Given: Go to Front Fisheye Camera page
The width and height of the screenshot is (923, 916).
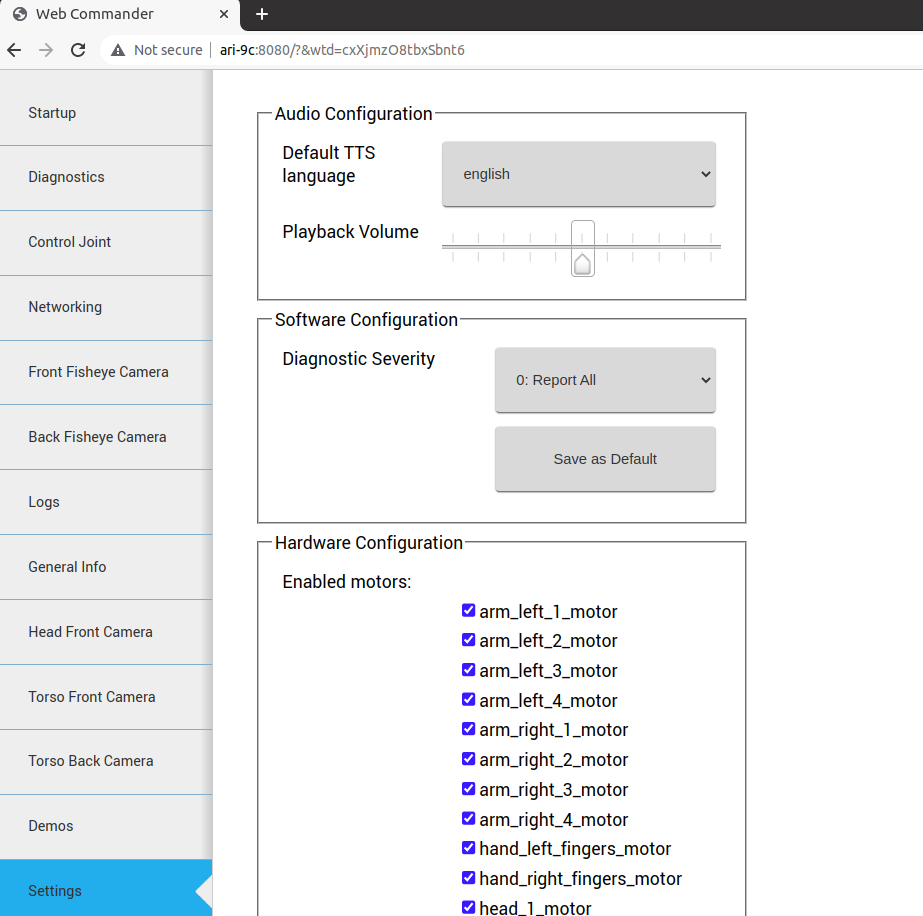Looking at the screenshot, I should point(98,372).
